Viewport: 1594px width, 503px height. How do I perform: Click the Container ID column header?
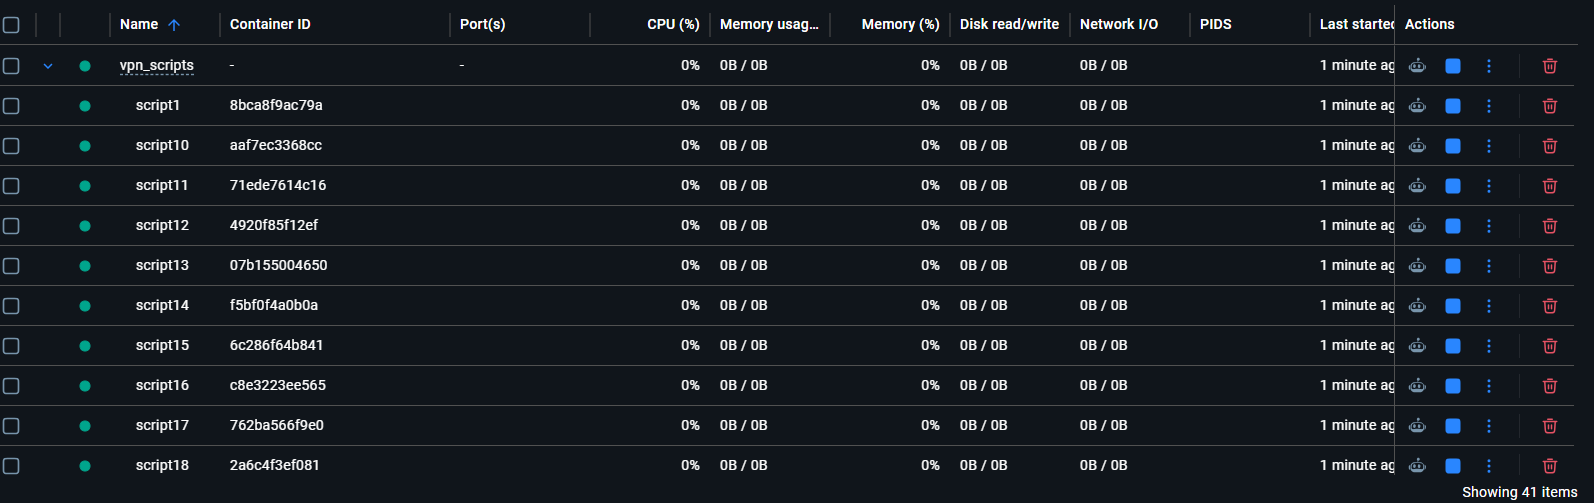point(270,25)
